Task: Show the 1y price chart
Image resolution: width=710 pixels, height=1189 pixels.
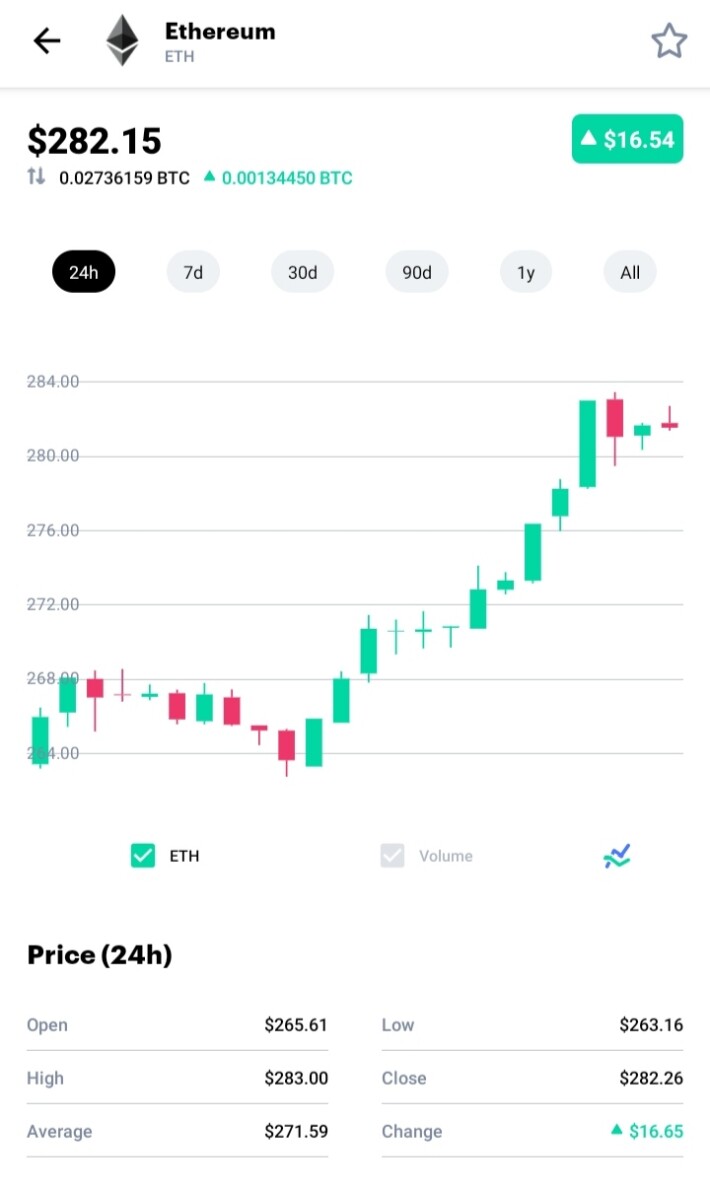Action: pos(526,272)
